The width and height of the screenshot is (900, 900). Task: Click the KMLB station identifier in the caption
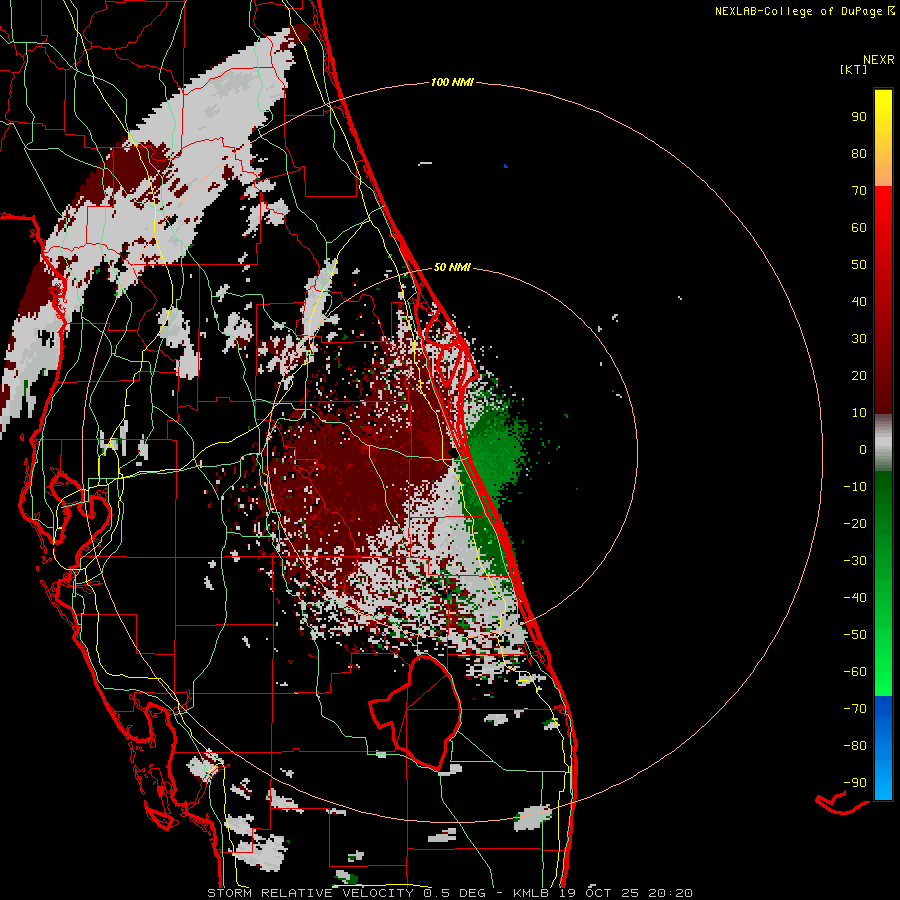[531, 893]
